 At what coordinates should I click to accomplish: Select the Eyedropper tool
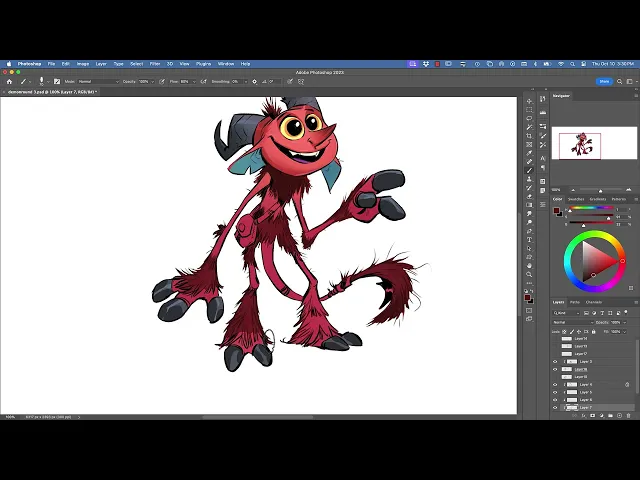click(x=529, y=153)
